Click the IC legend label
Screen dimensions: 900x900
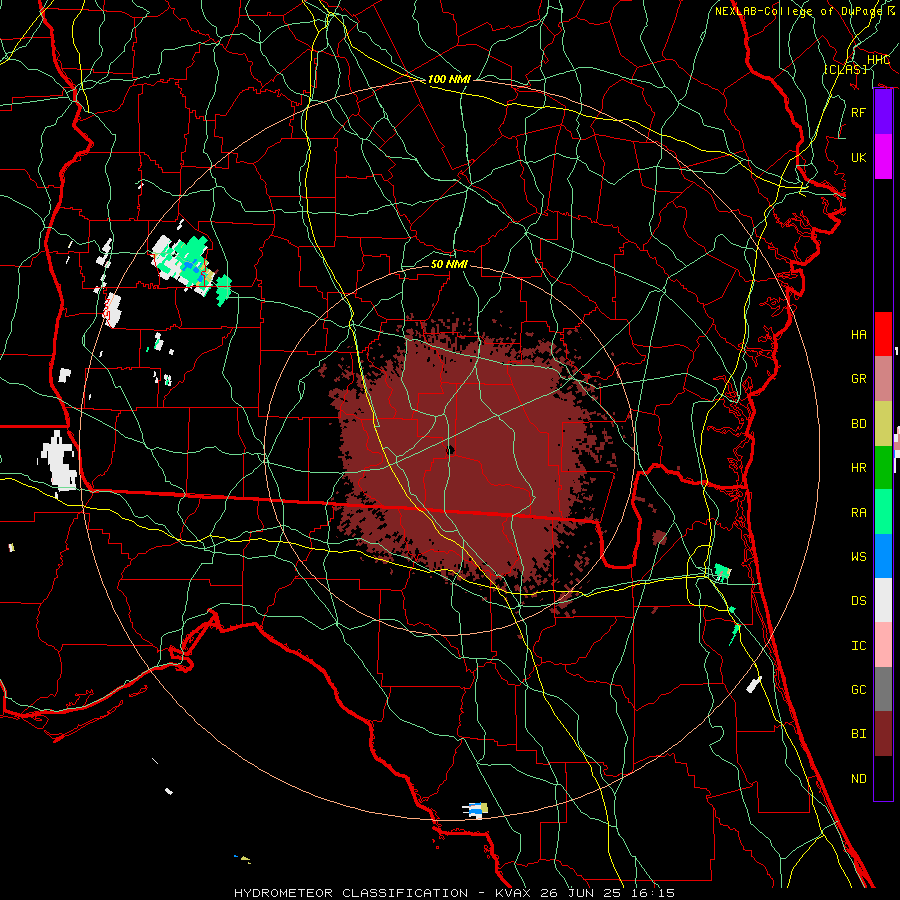coord(858,645)
